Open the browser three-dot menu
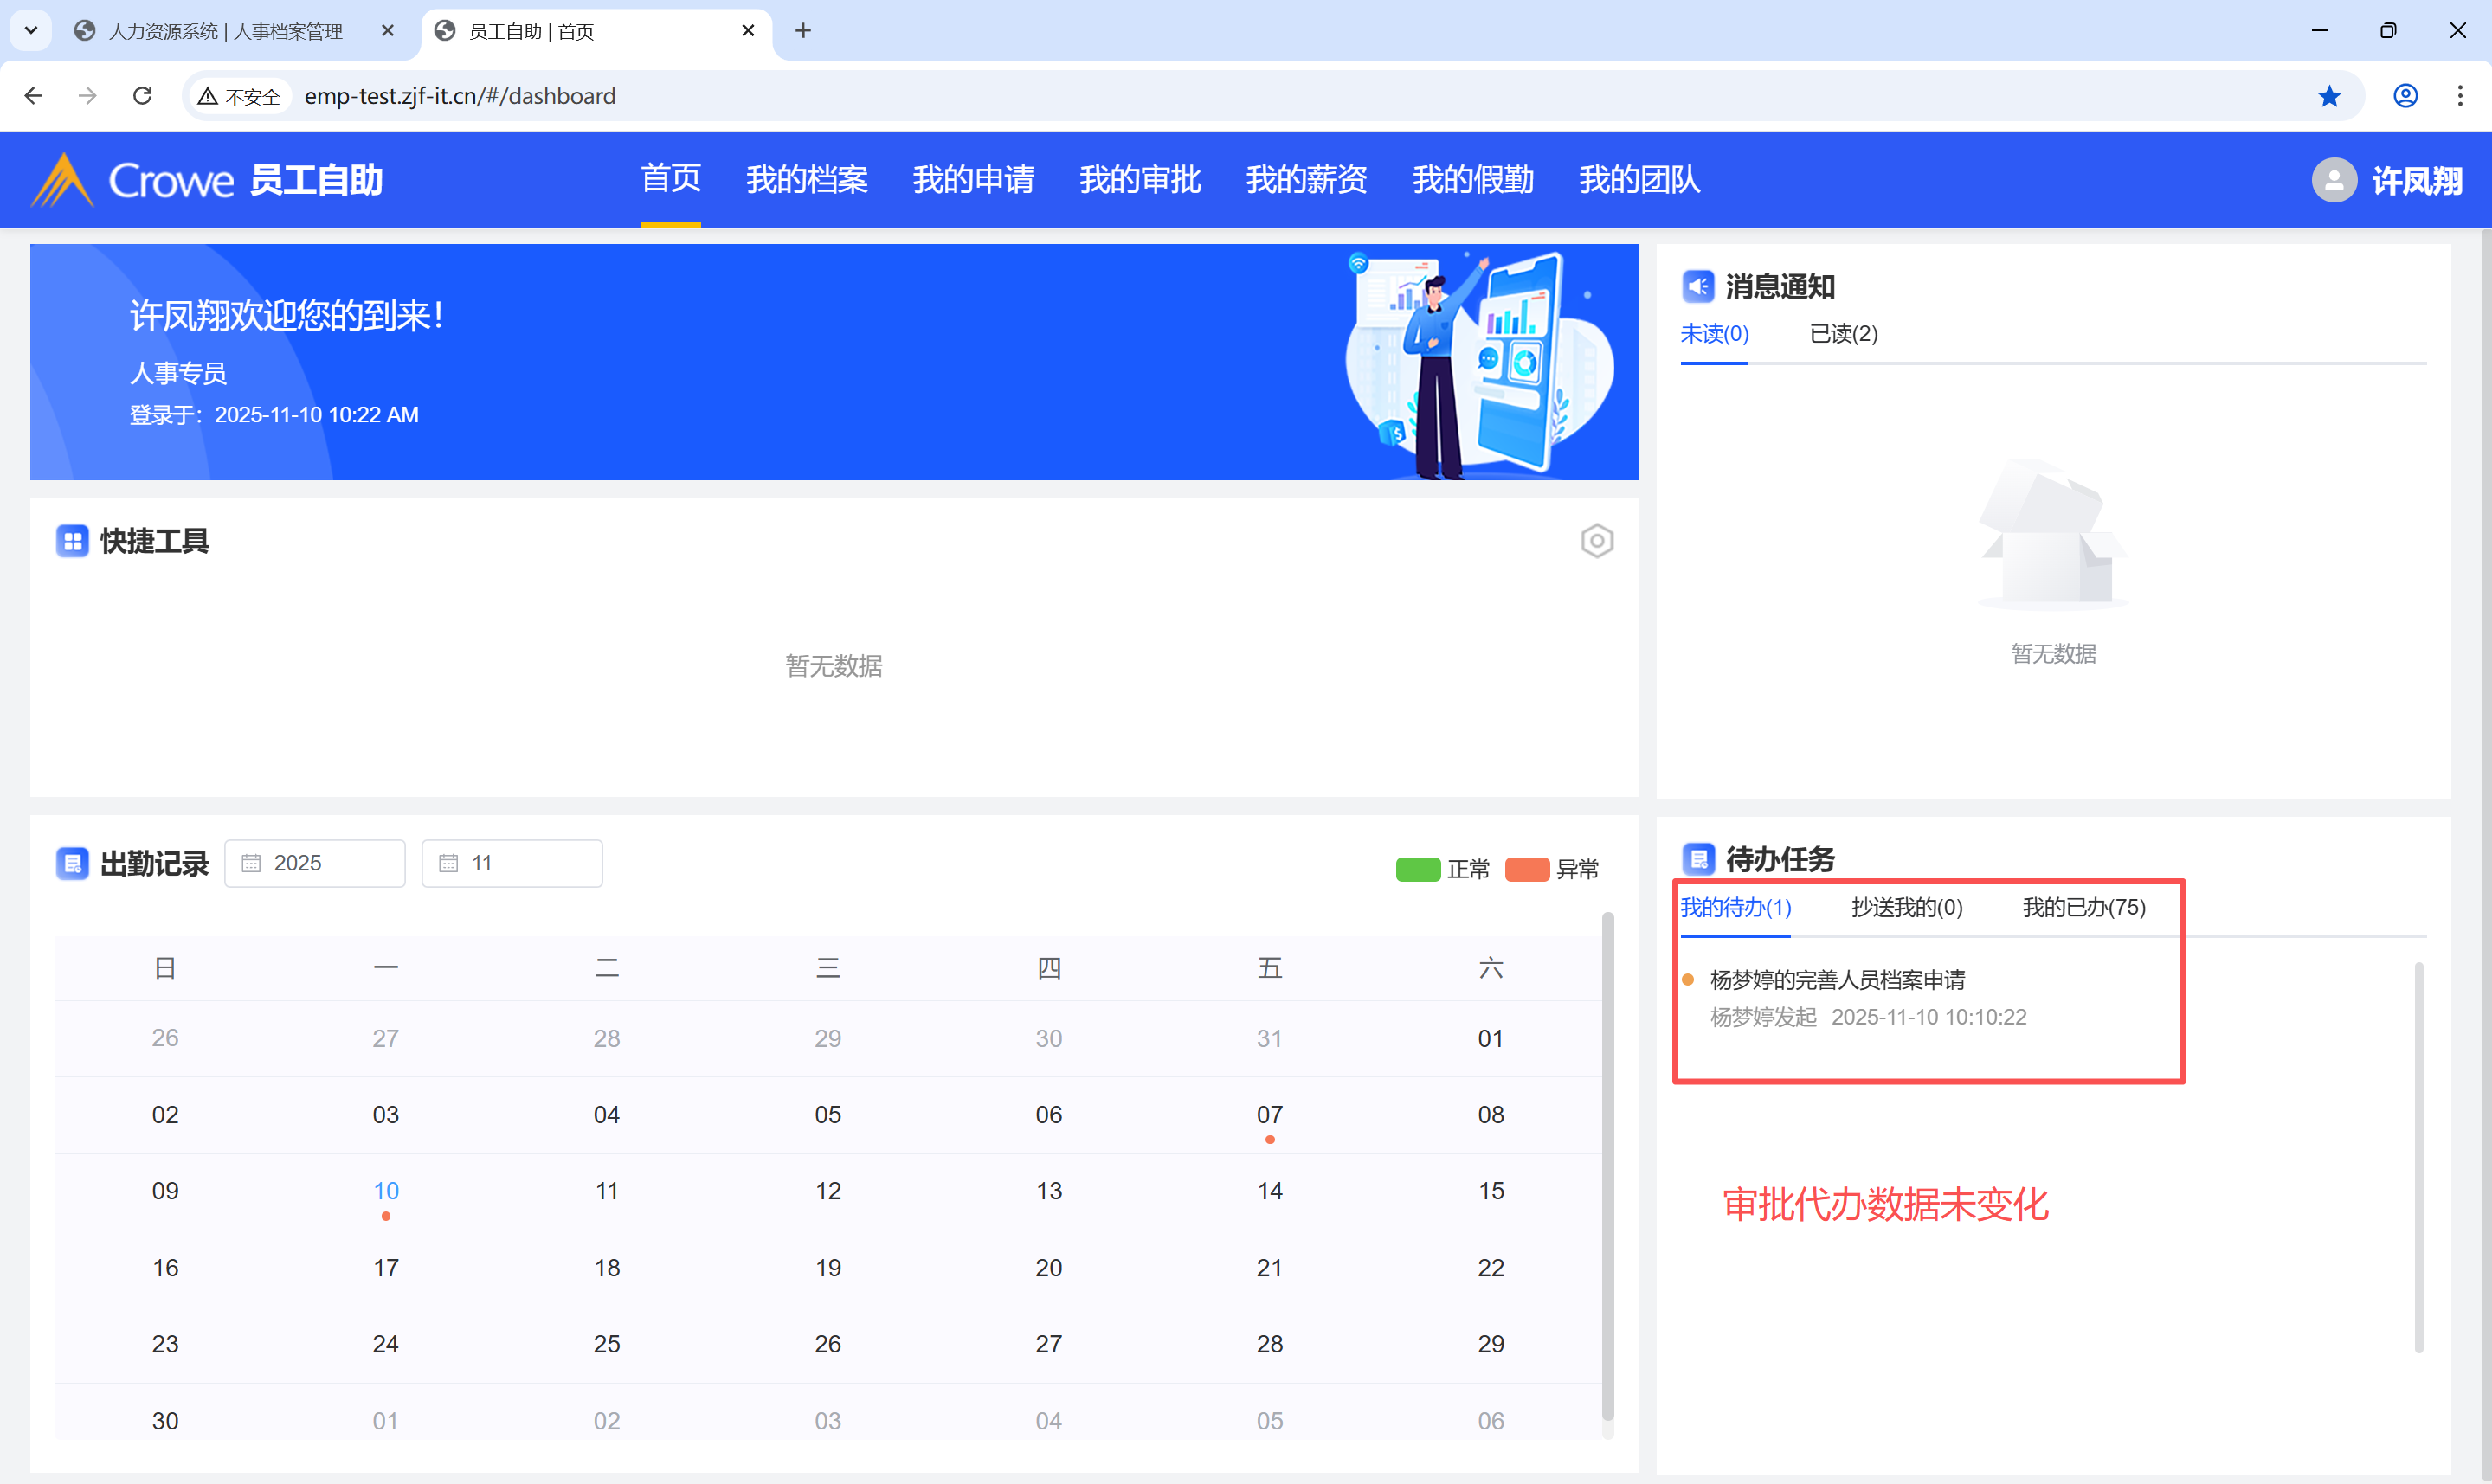The image size is (2492, 1484). coord(2459,96)
